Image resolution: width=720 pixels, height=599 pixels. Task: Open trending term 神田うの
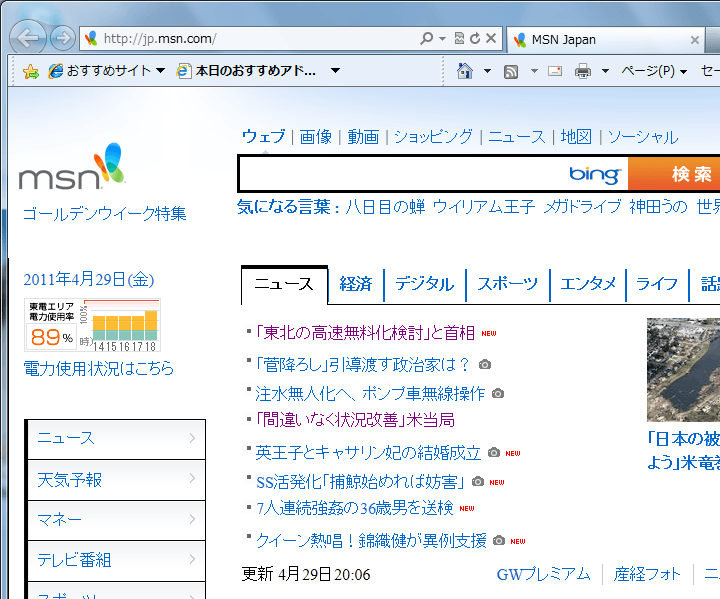pos(658,207)
